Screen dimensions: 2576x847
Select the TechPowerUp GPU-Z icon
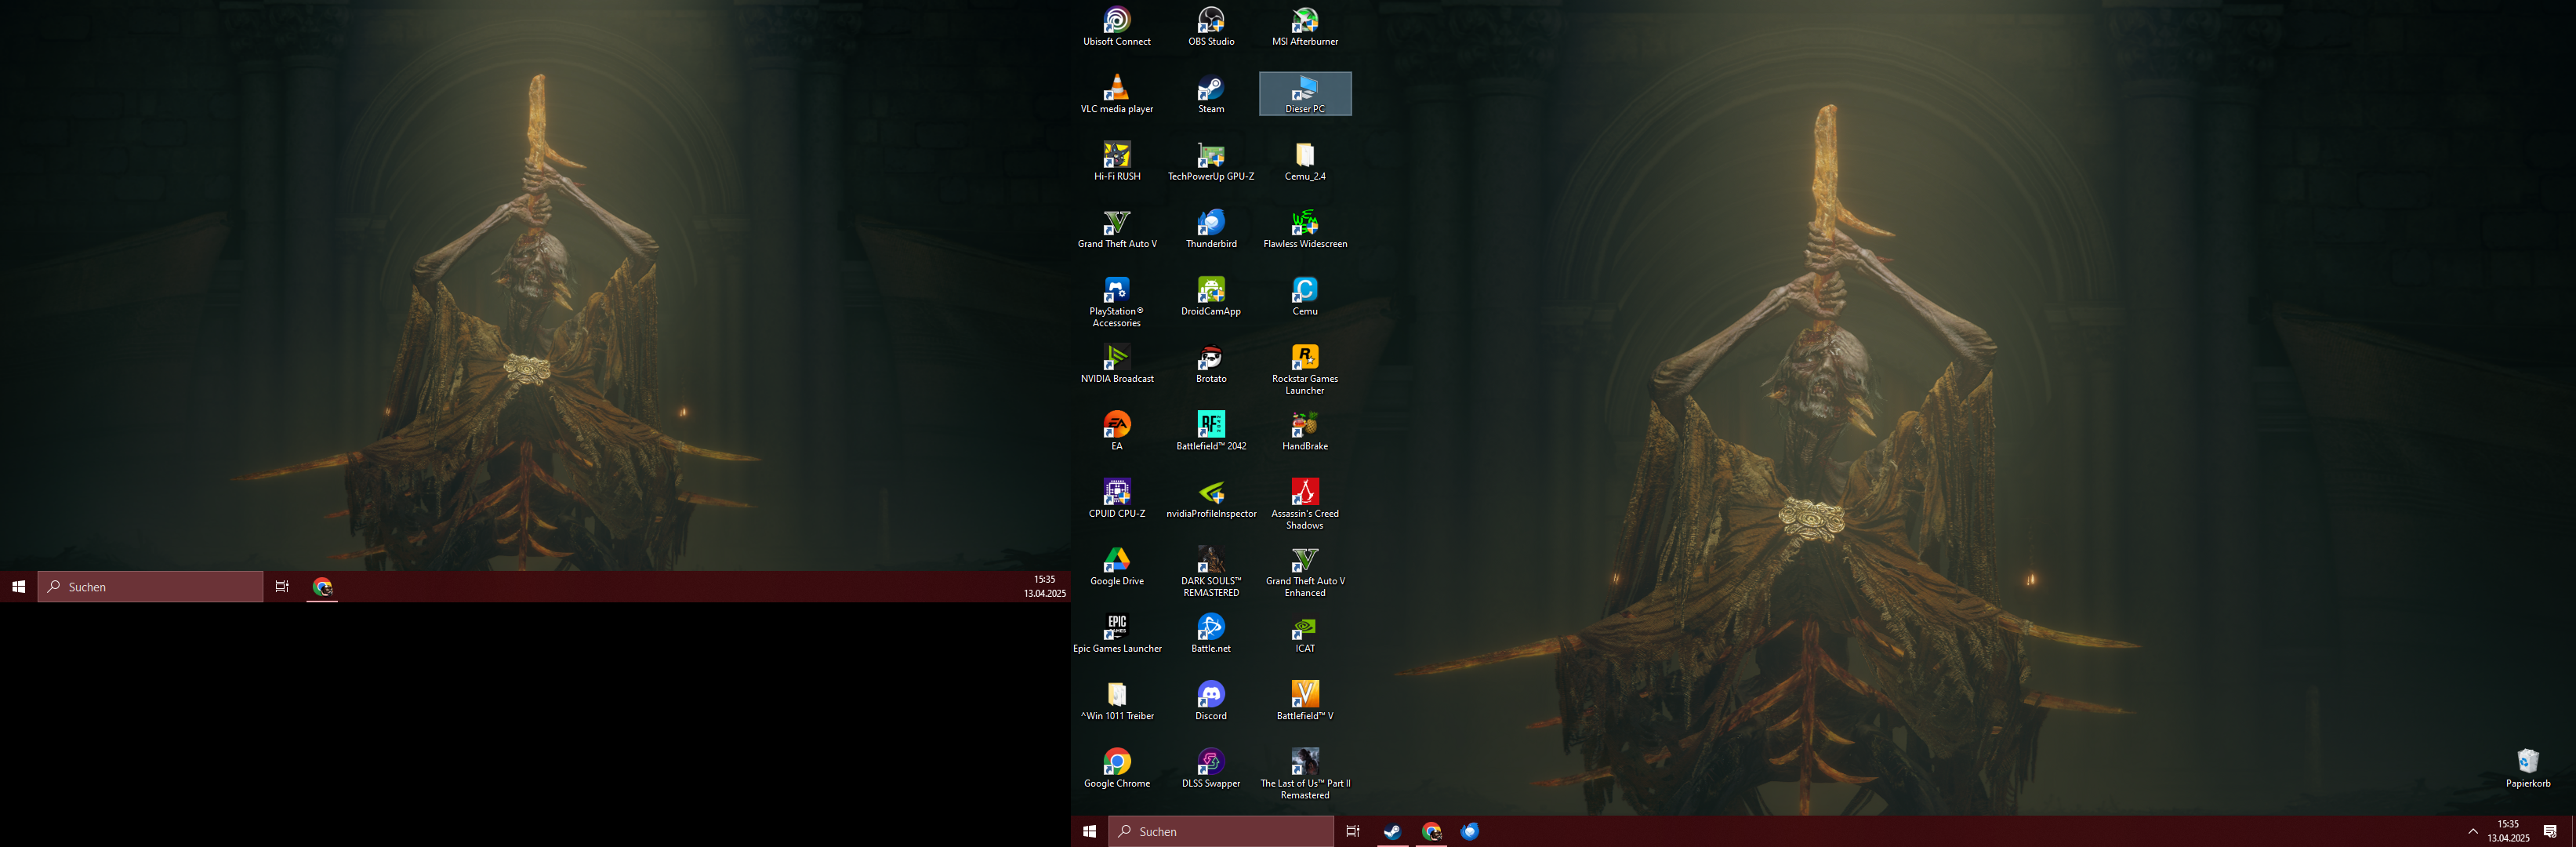[1210, 156]
